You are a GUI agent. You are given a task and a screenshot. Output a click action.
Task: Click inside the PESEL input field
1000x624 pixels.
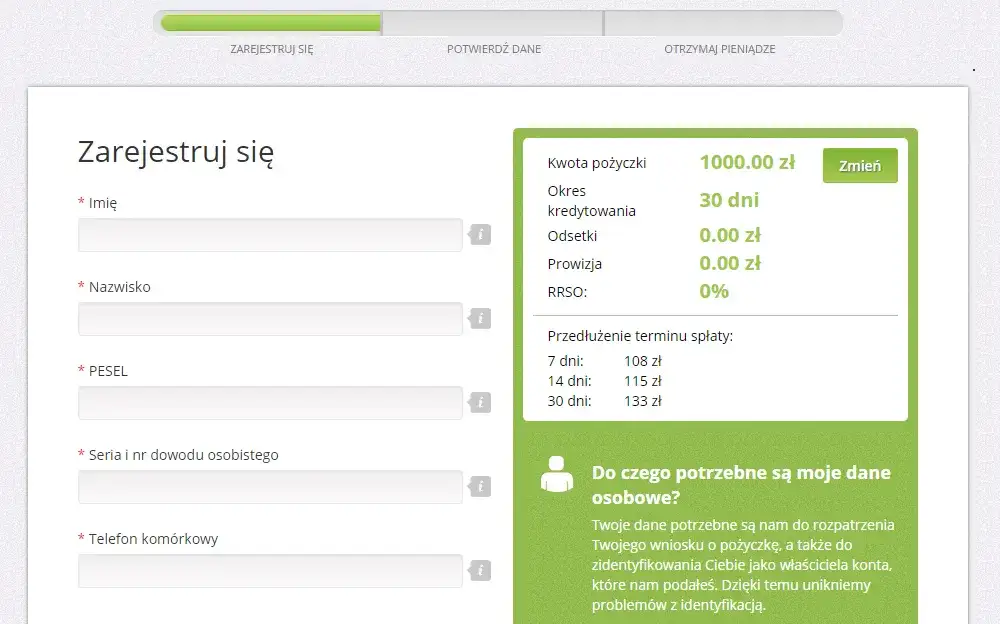270,402
